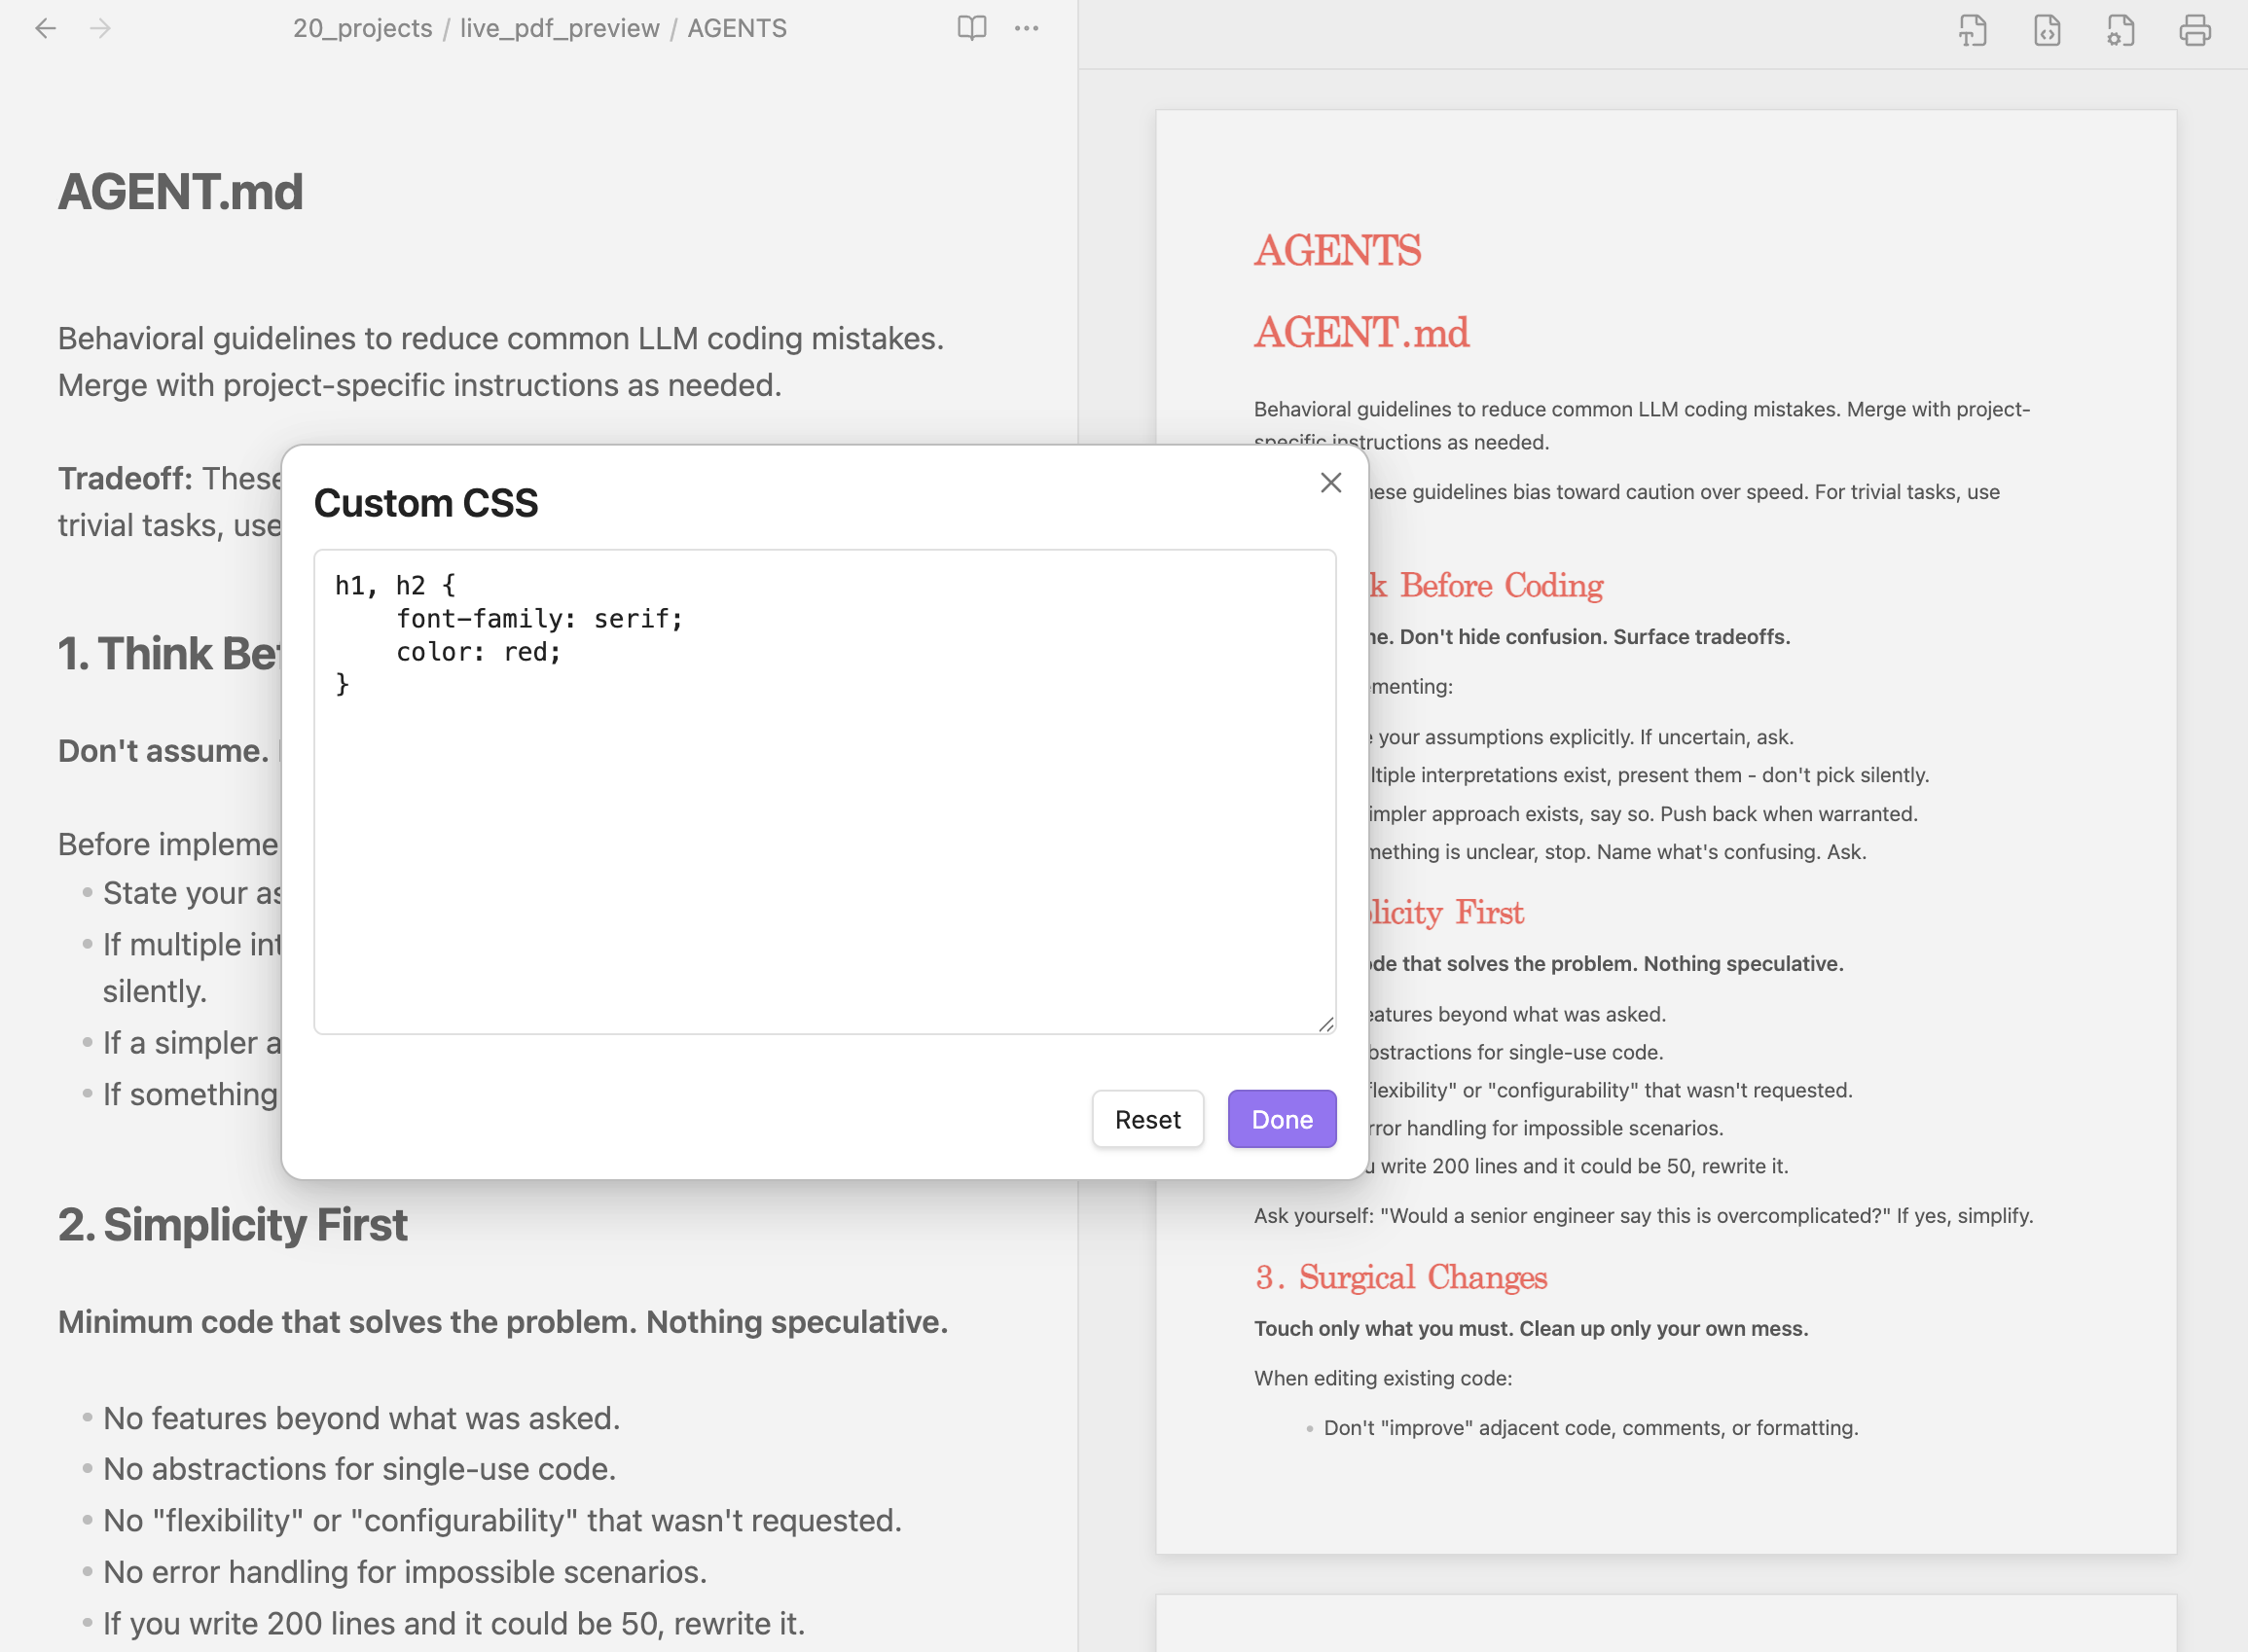Viewport: 2248px width, 1652px height.
Task: Click the file-with-code-brackets icon in preview toolbar
Action: point(2047,31)
